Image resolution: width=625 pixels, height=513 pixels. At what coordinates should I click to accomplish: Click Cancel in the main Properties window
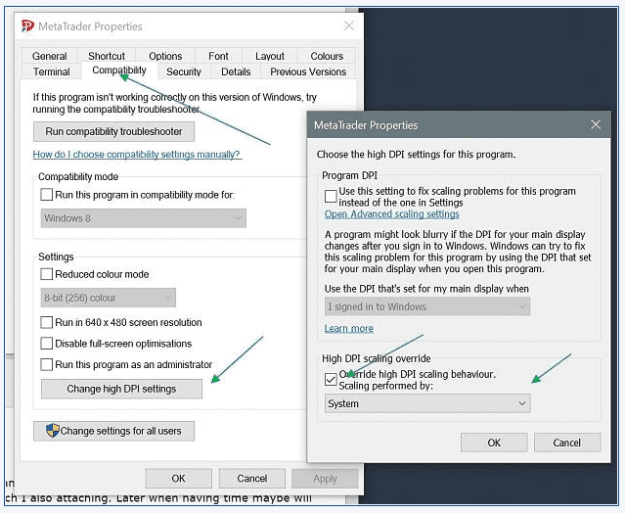click(252, 478)
